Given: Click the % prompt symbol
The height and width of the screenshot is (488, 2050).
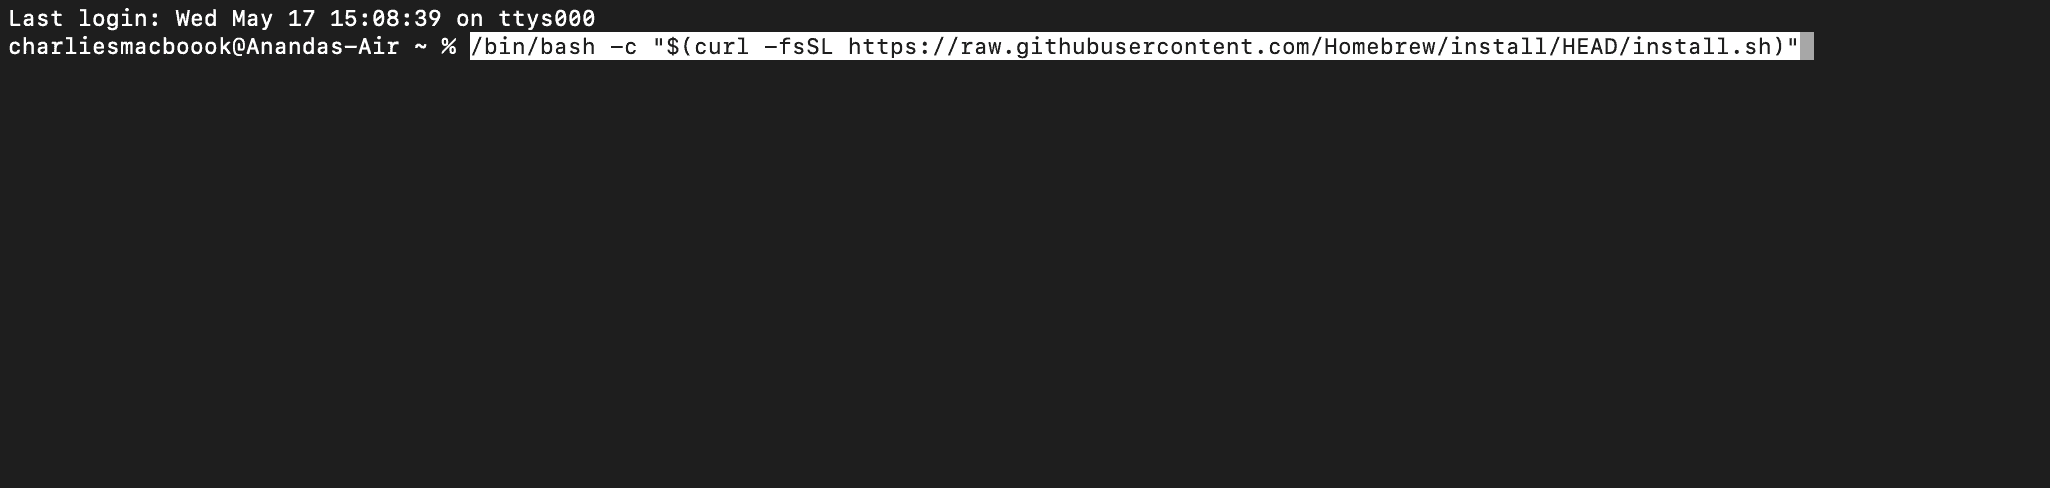Looking at the screenshot, I should [448, 47].
